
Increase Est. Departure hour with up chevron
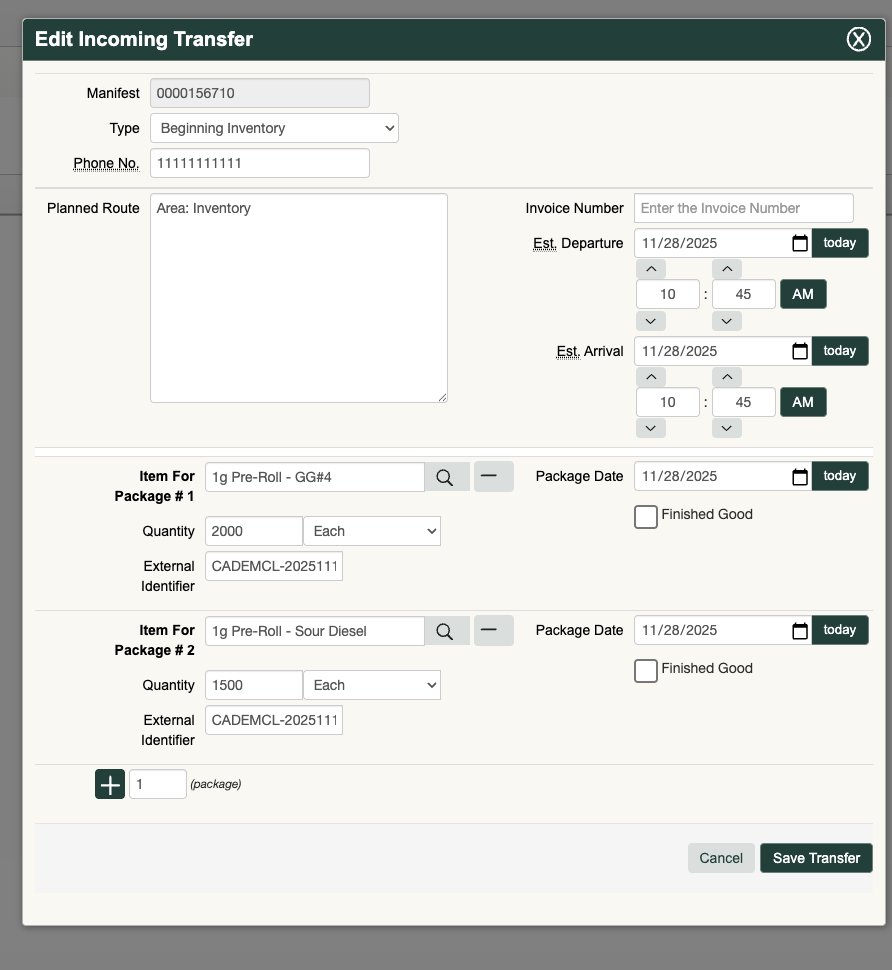[x=650, y=268]
